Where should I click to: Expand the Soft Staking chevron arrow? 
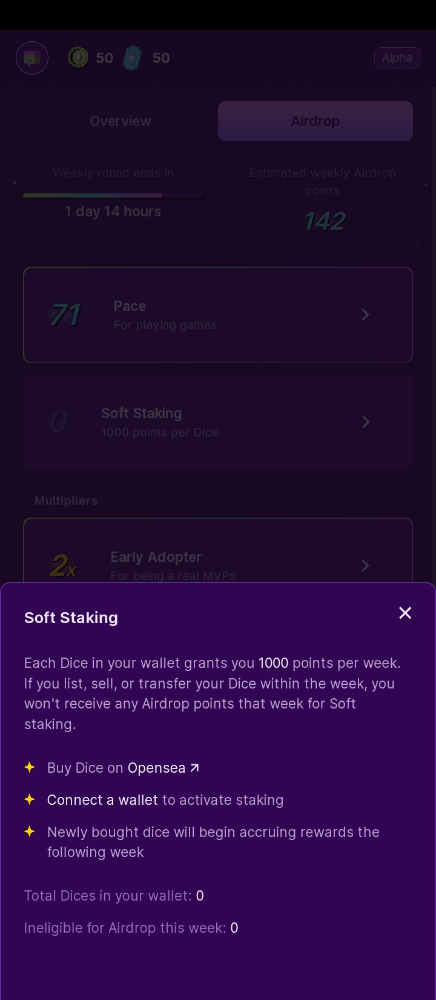pyautogui.click(x=365, y=422)
